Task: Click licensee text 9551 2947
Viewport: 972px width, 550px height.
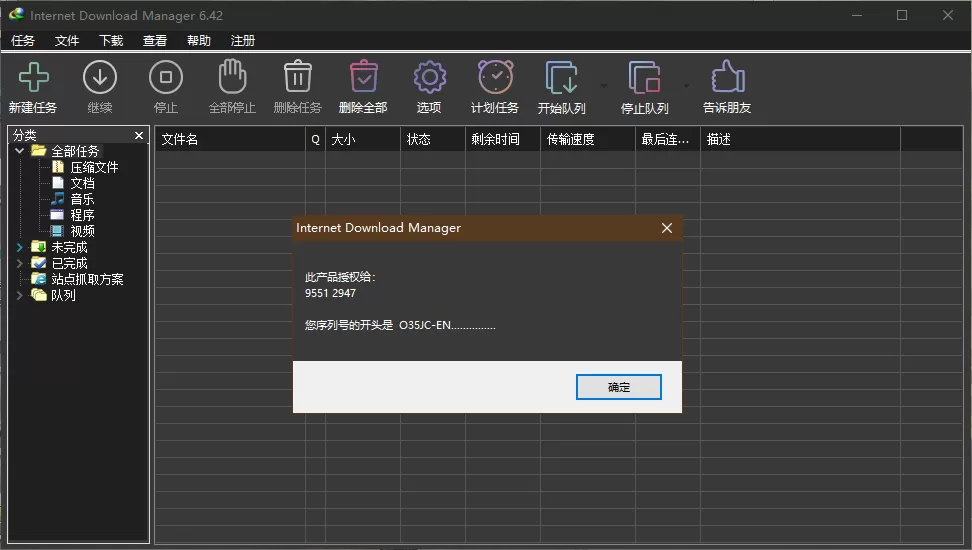Action: coord(330,293)
